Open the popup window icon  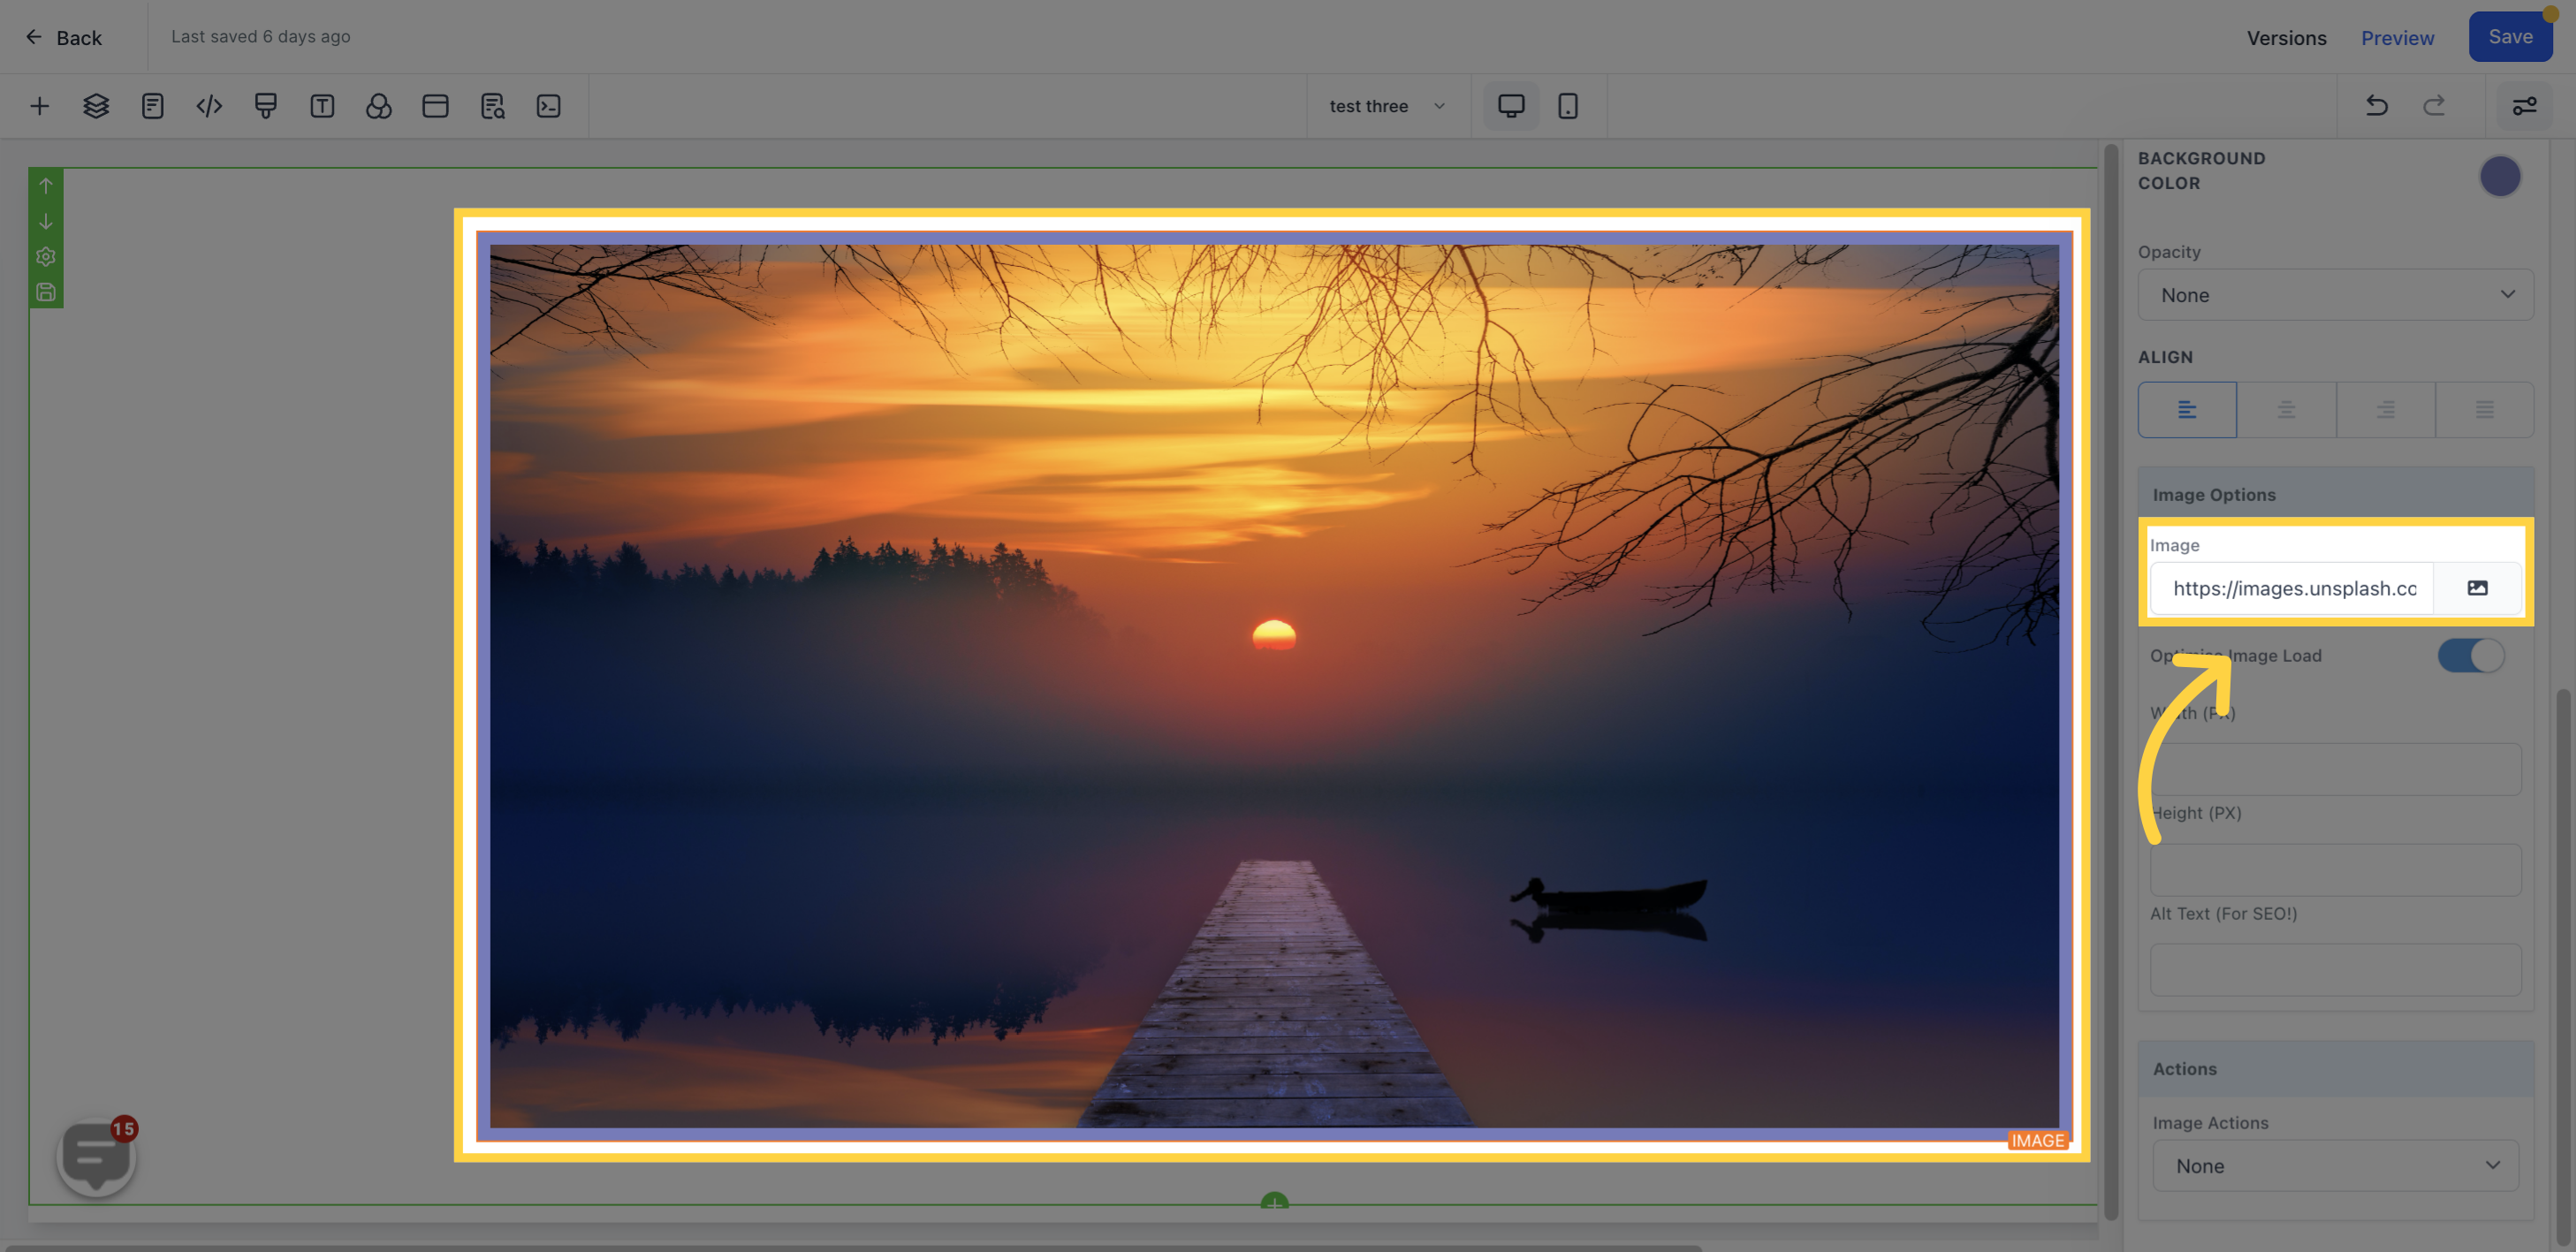coord(435,106)
